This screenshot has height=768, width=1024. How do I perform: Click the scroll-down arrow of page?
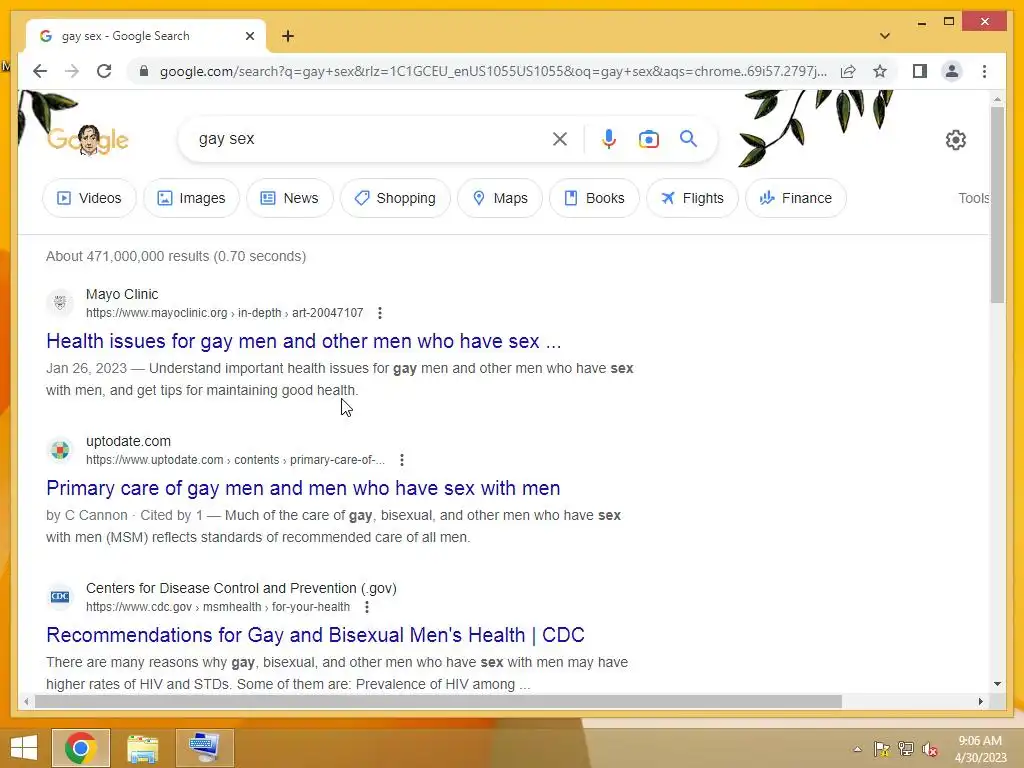[x=997, y=684]
